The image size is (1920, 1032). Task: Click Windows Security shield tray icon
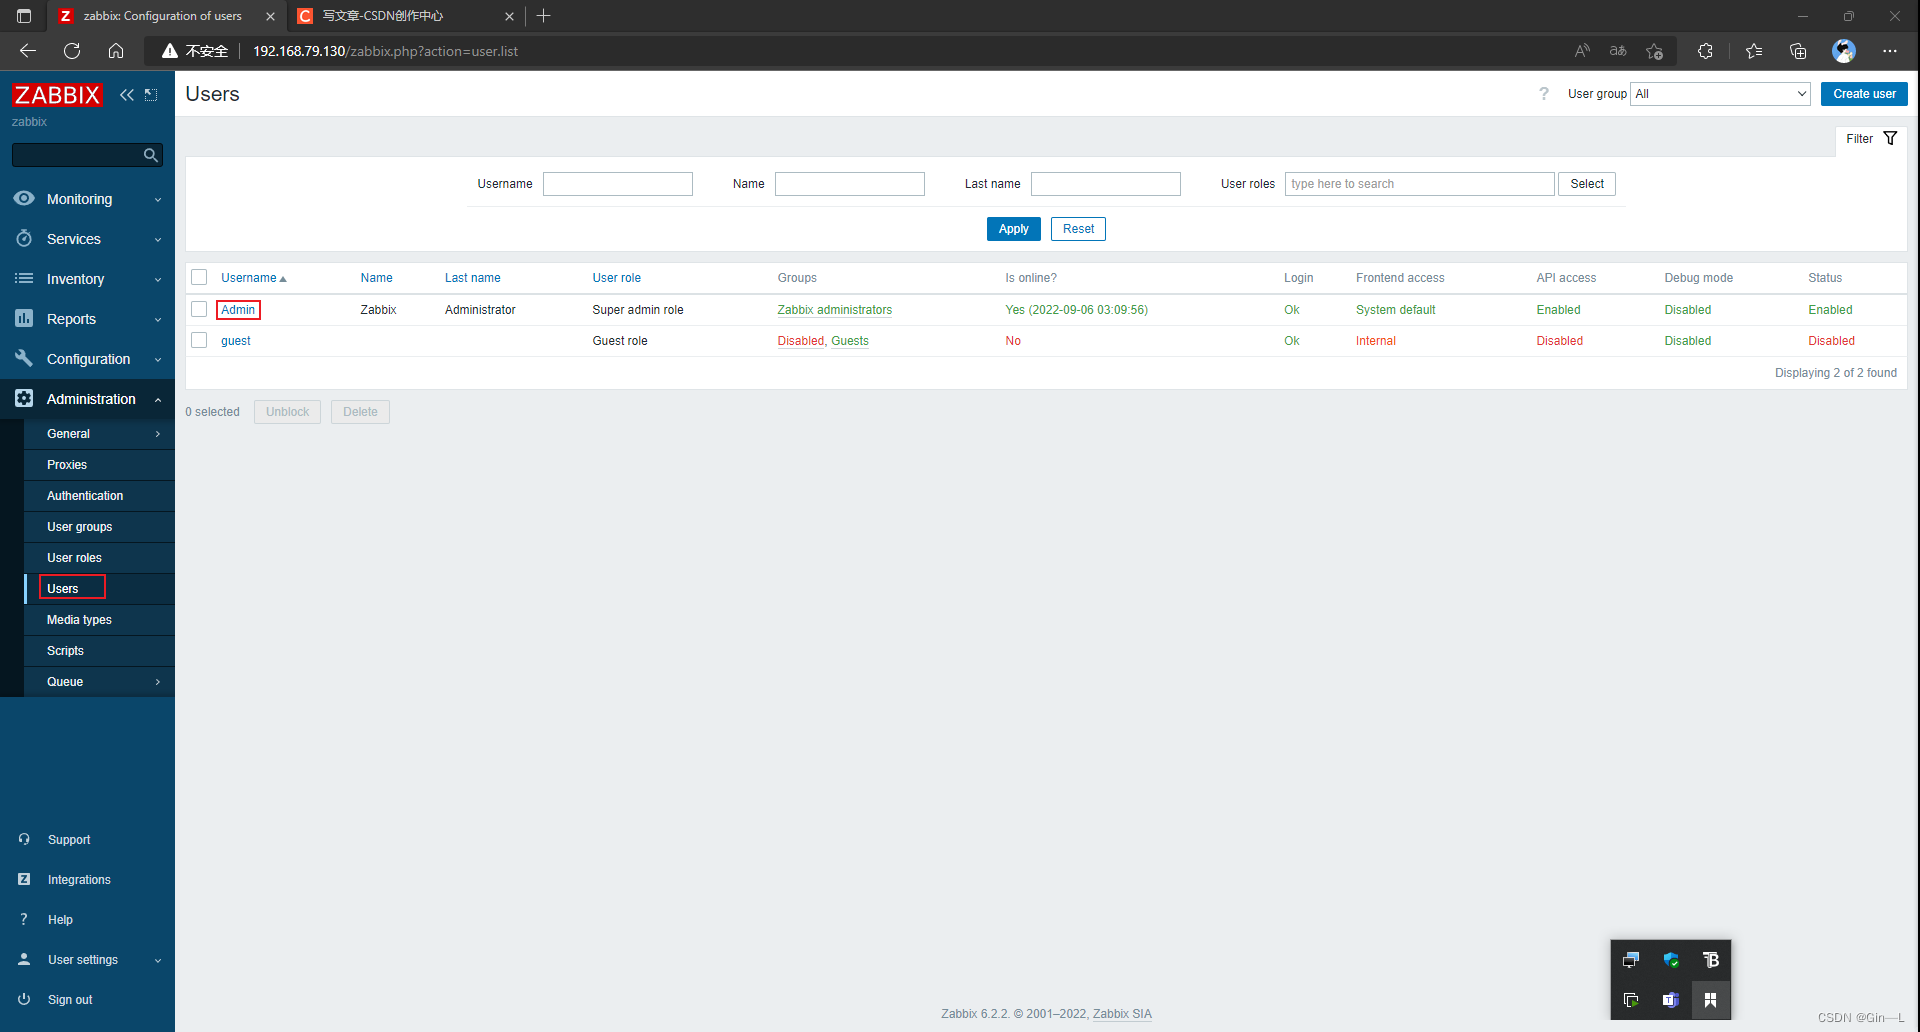tap(1671, 960)
